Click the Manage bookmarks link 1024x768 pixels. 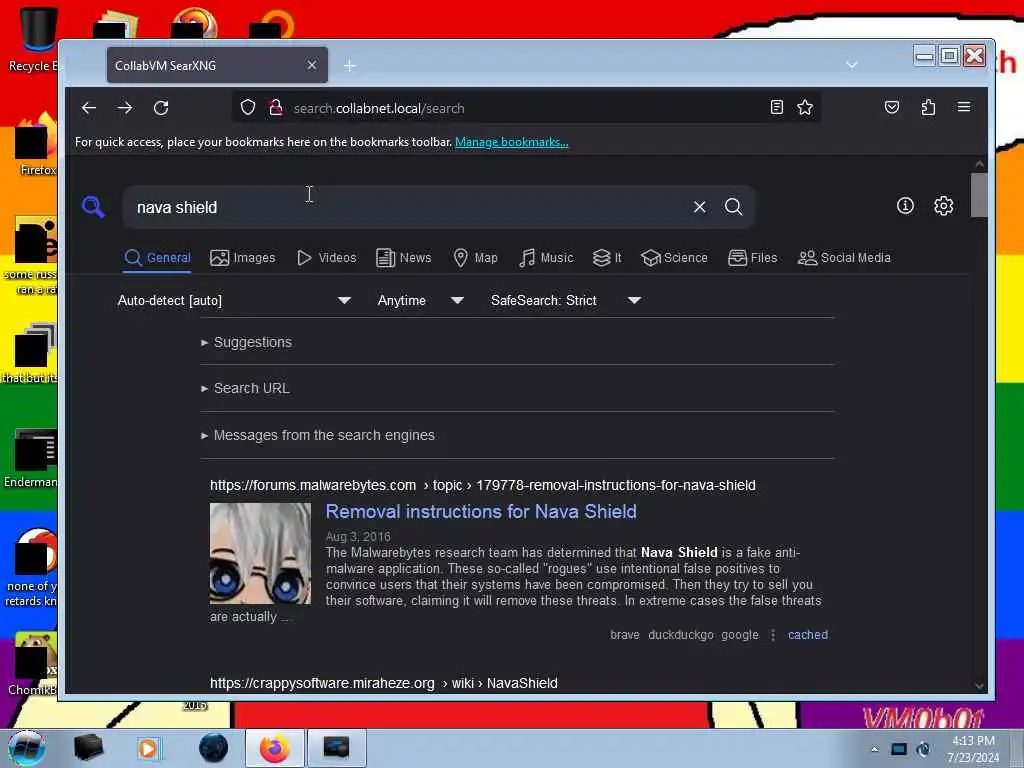511,142
